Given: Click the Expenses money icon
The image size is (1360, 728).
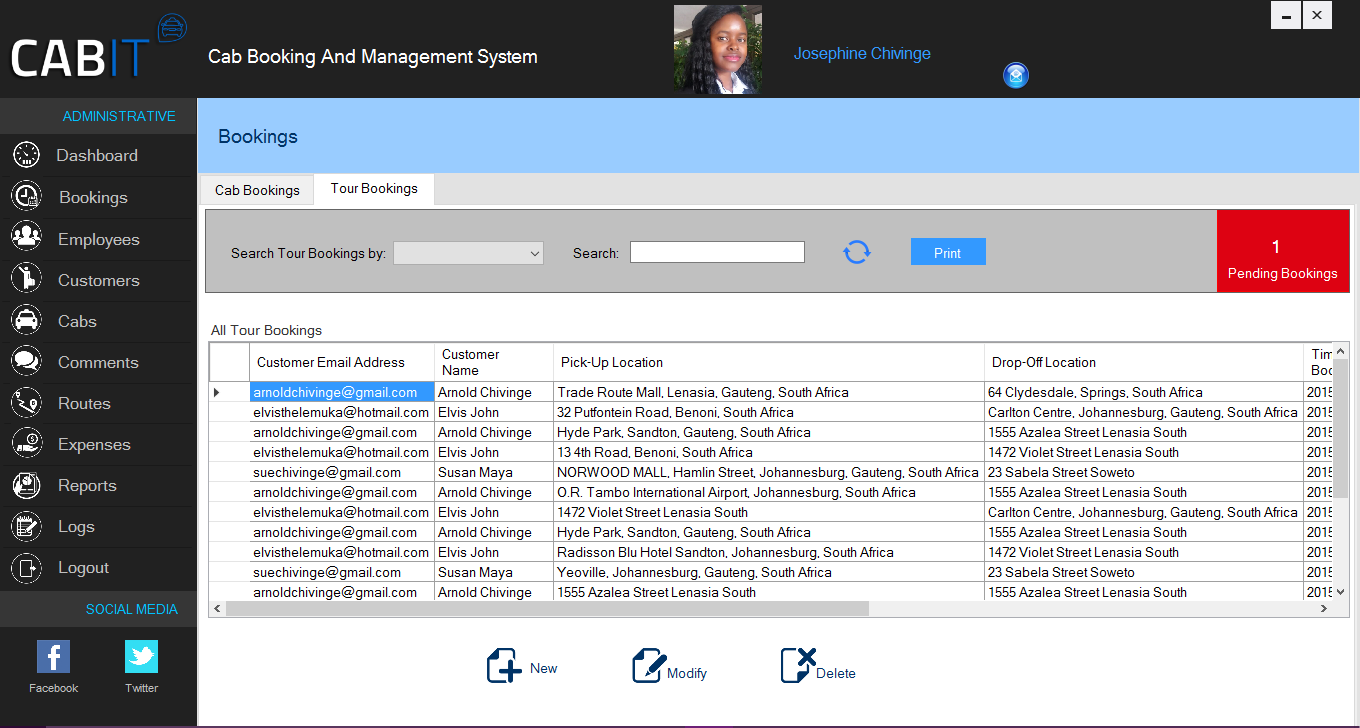Looking at the screenshot, I should pos(26,443).
